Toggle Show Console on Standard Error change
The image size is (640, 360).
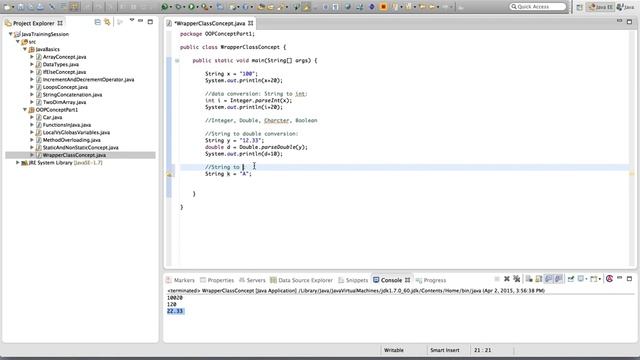pos(558,279)
